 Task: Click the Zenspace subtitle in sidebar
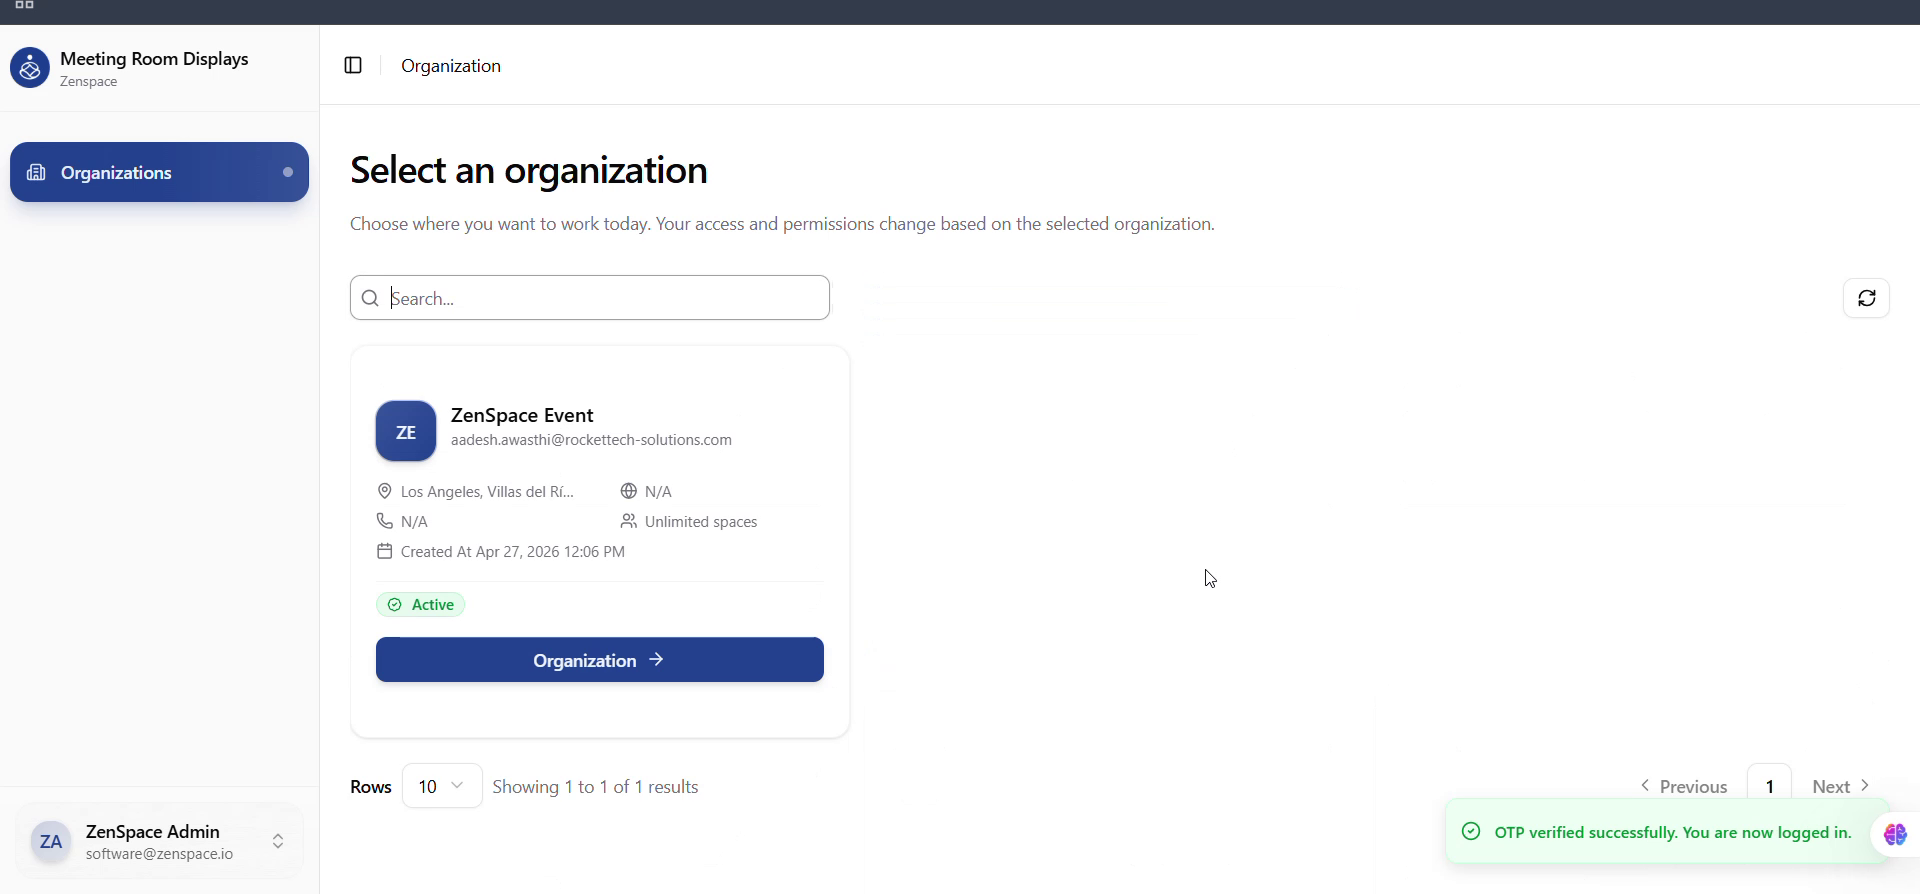click(x=88, y=82)
